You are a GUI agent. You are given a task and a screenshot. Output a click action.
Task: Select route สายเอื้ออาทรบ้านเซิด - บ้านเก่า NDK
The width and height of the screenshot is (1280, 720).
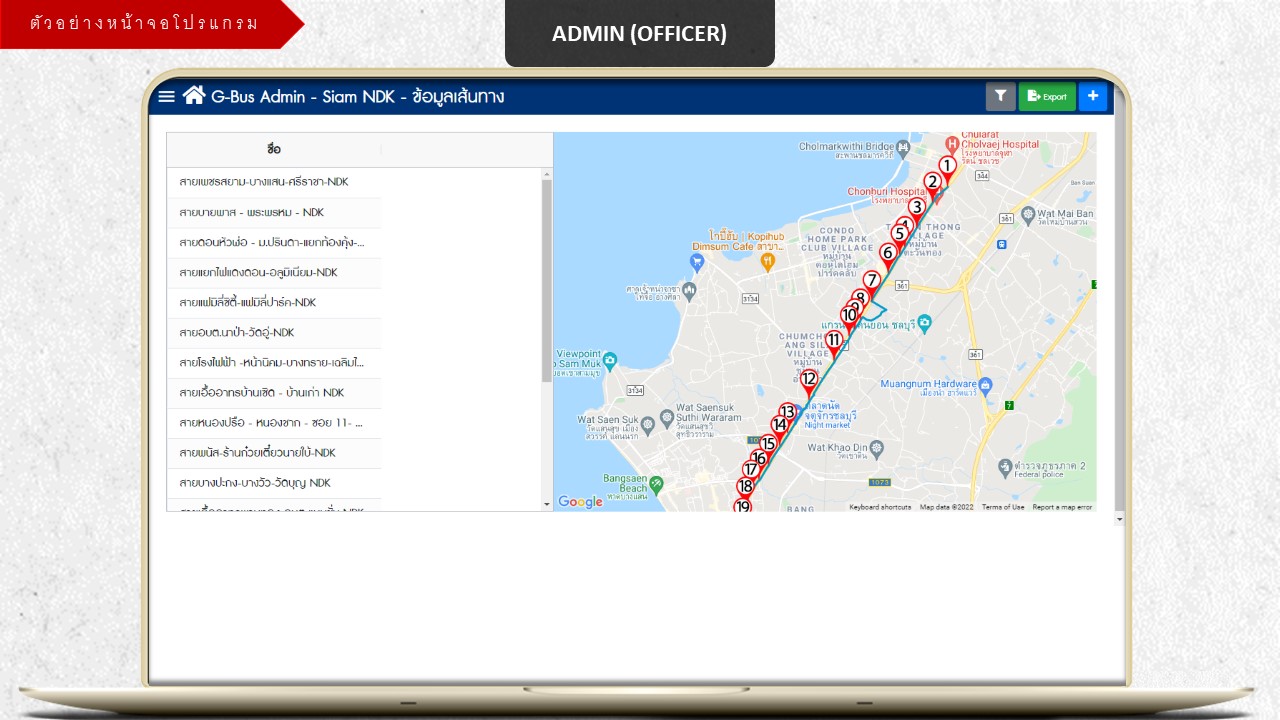point(274,392)
